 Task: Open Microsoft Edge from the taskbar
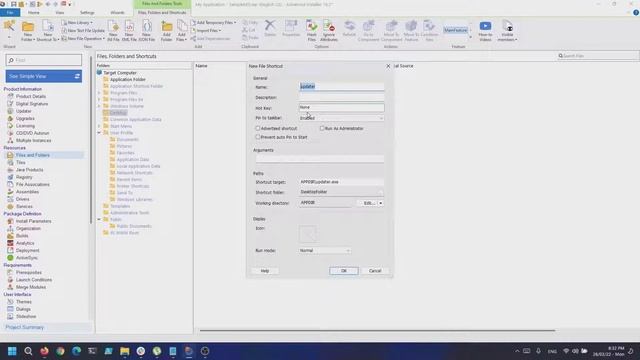(x=76, y=351)
